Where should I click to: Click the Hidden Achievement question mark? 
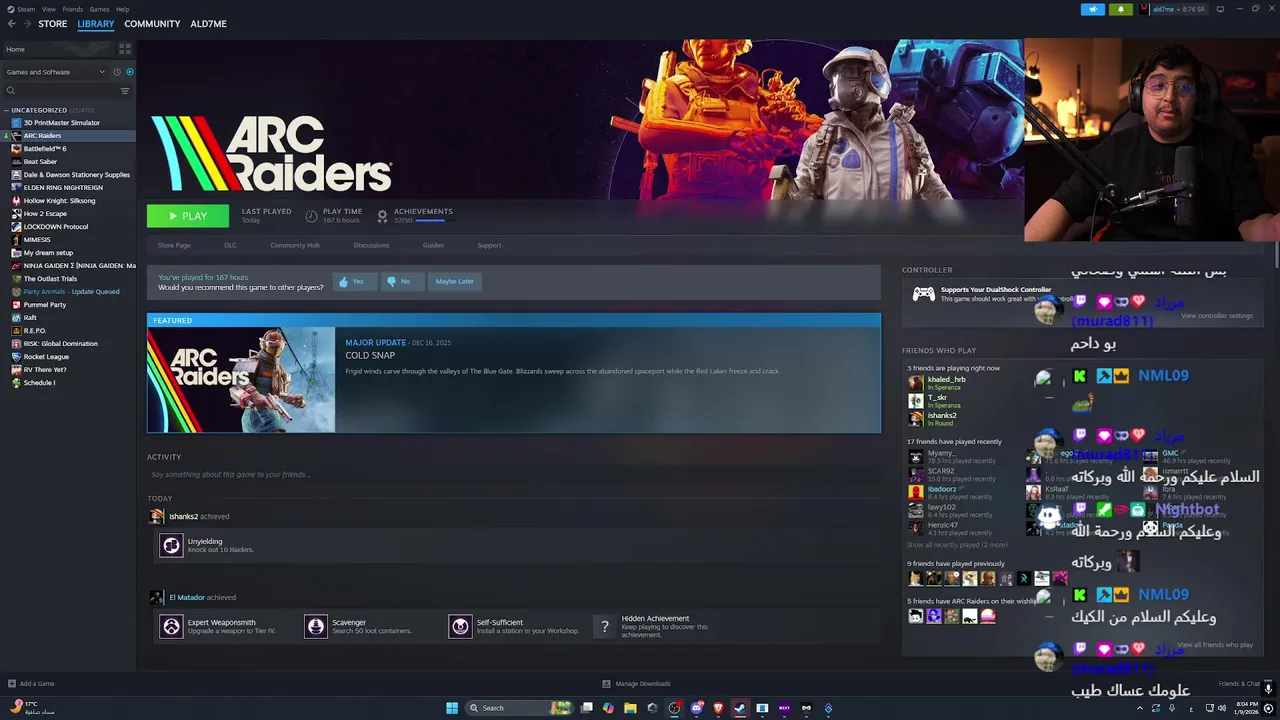point(604,627)
